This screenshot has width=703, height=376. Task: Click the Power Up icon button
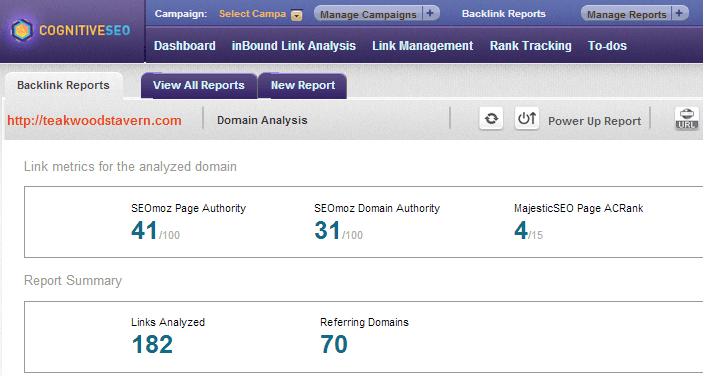[x=526, y=119]
